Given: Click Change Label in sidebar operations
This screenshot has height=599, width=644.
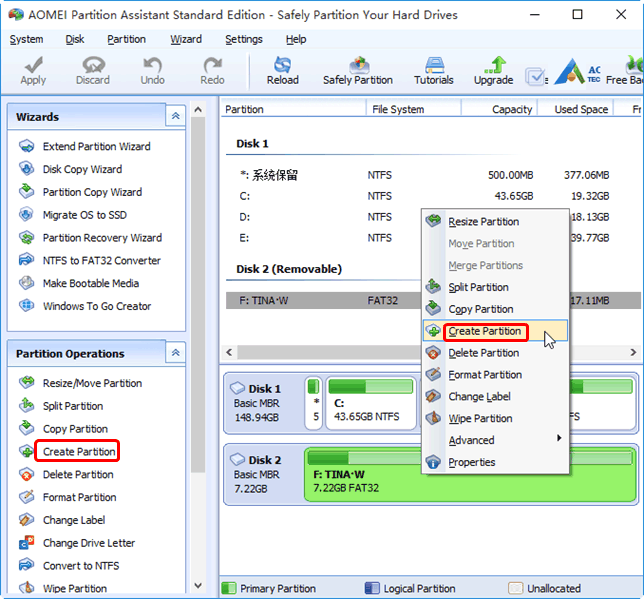Looking at the screenshot, I should pos(62,520).
